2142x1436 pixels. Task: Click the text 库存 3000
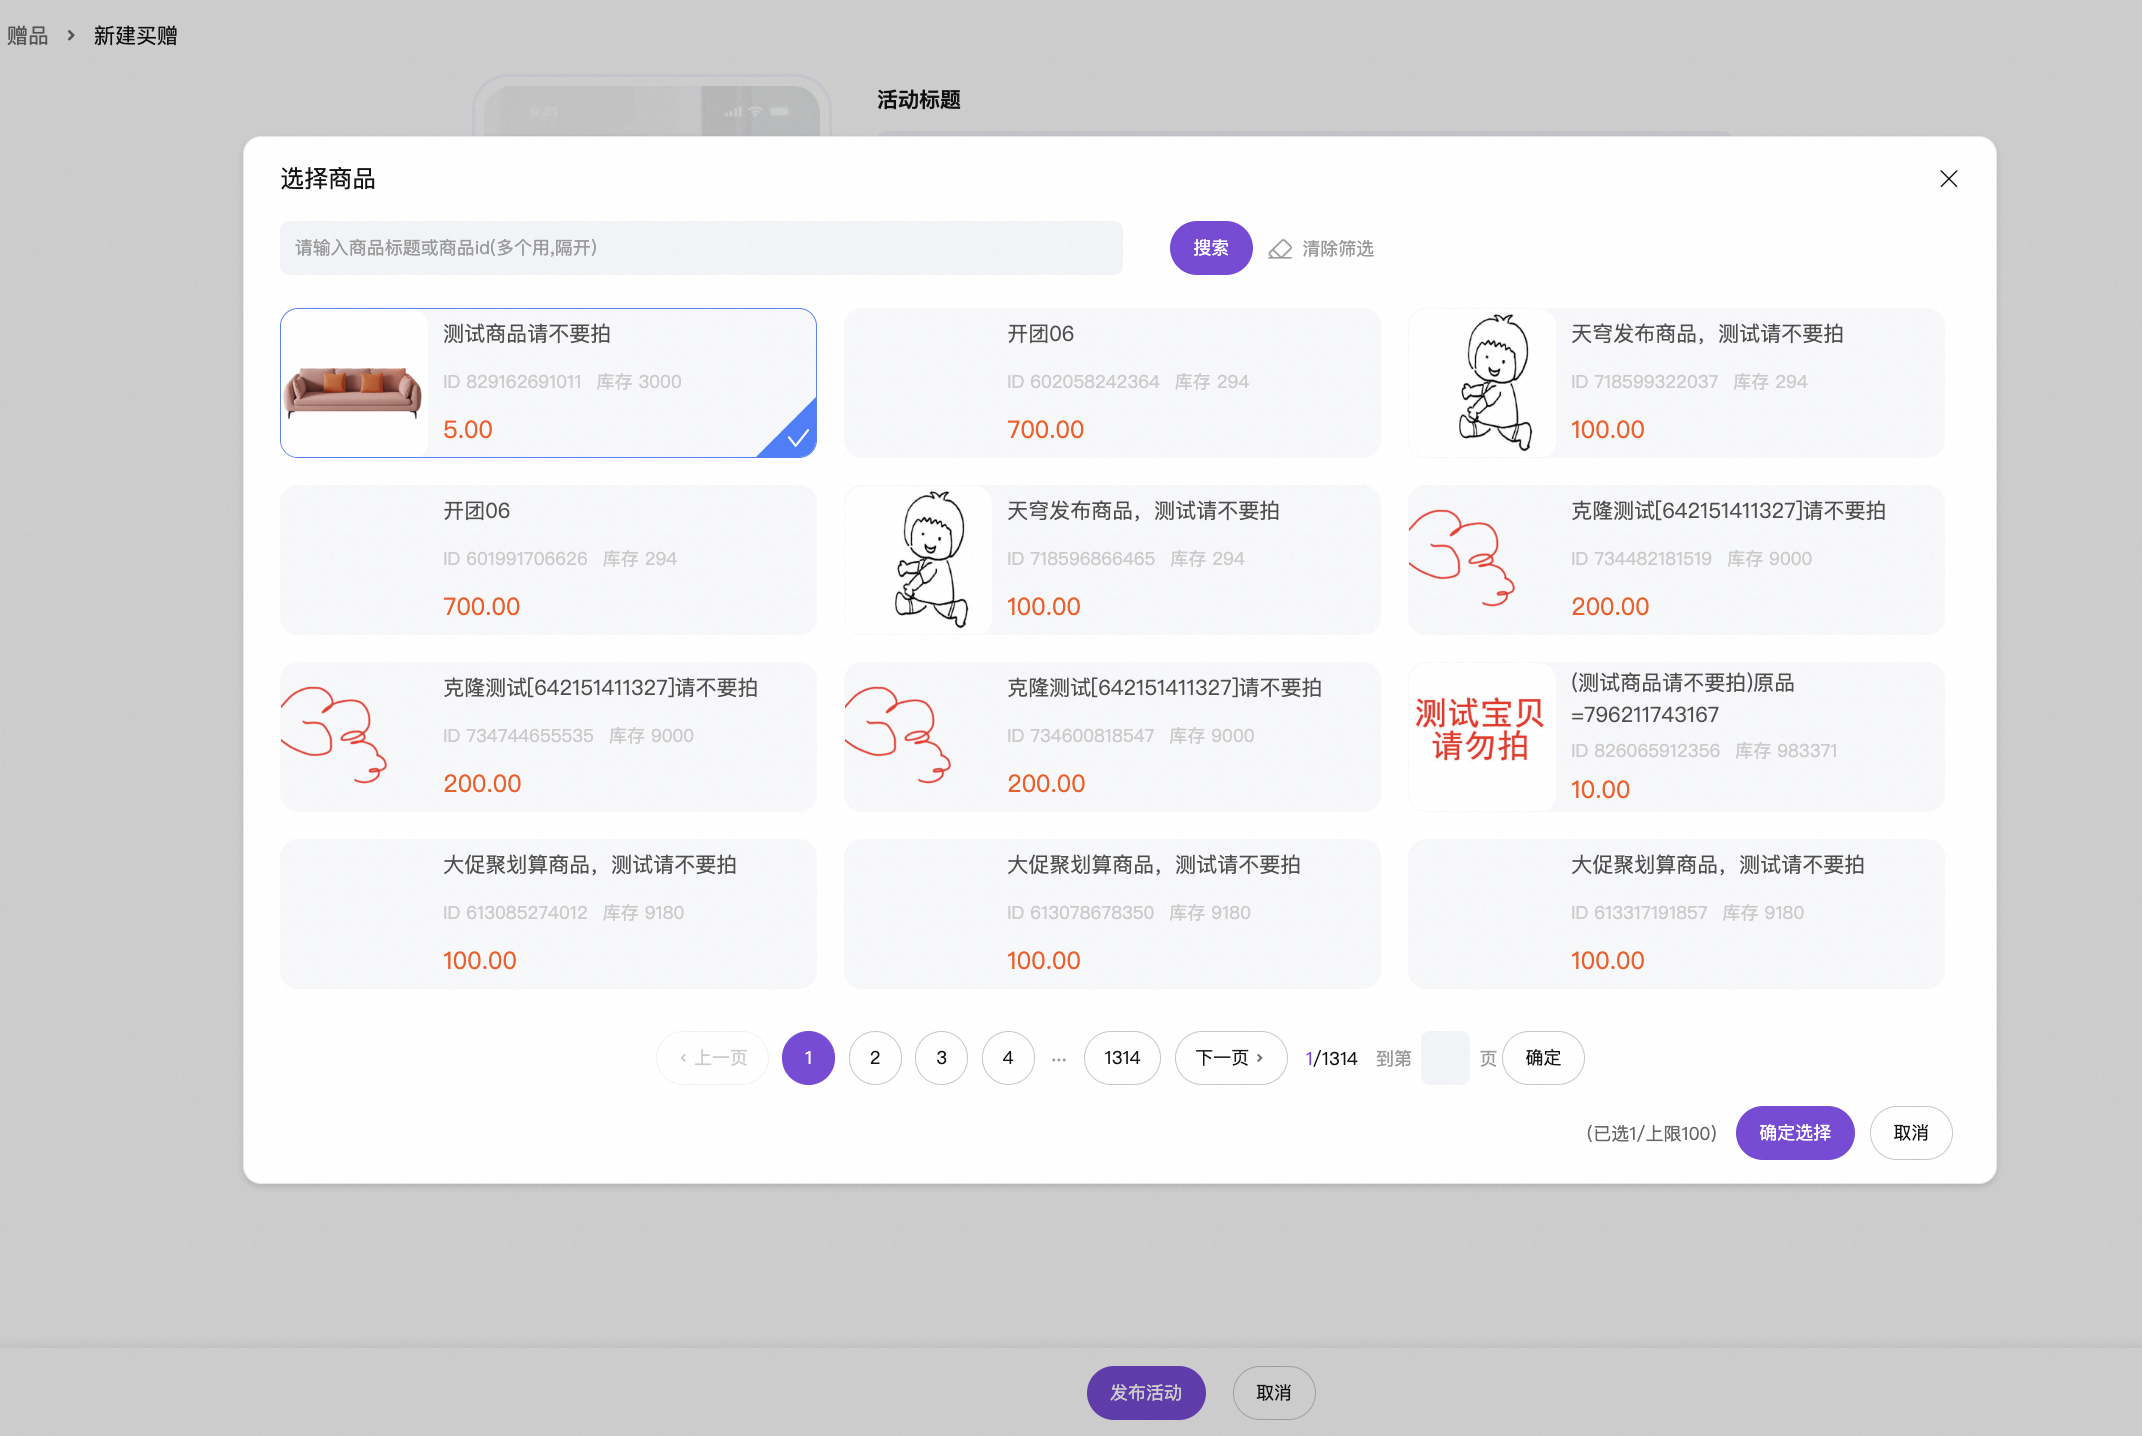point(639,382)
